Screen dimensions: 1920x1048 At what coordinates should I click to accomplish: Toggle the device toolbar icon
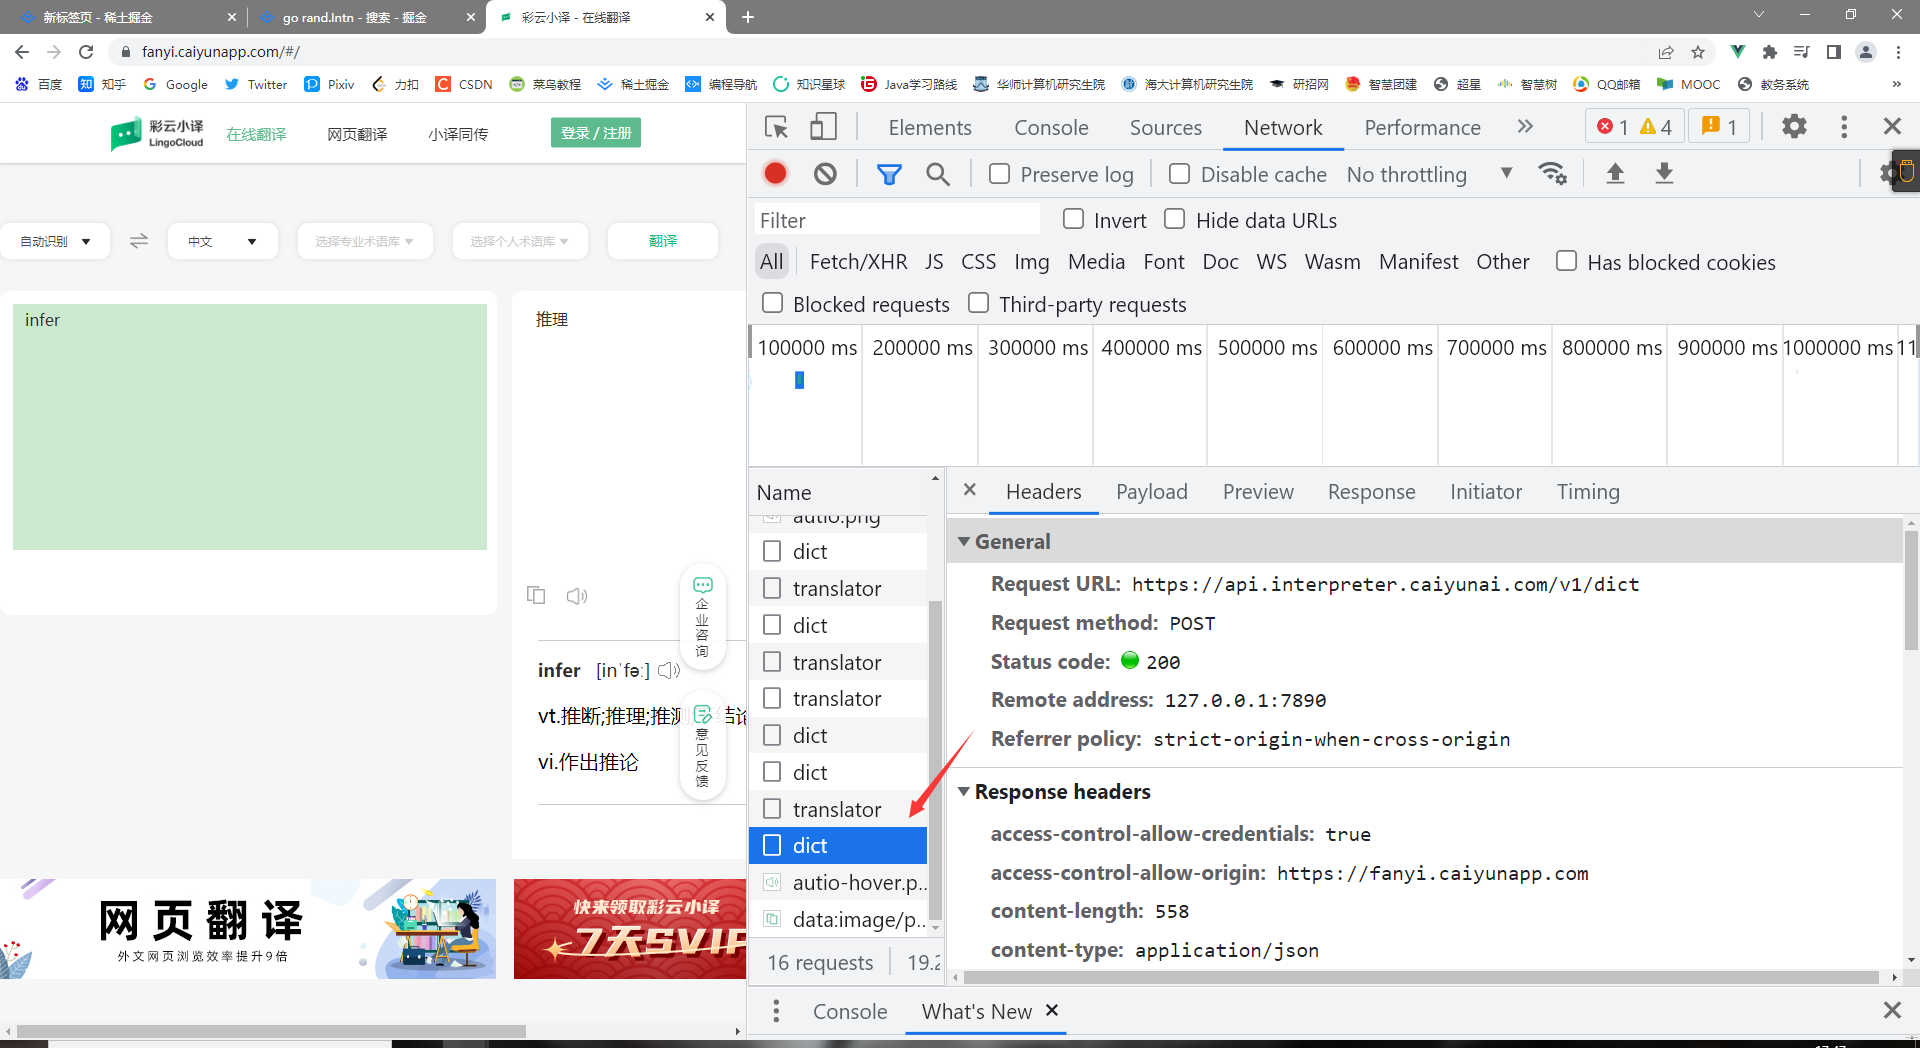pos(823,127)
